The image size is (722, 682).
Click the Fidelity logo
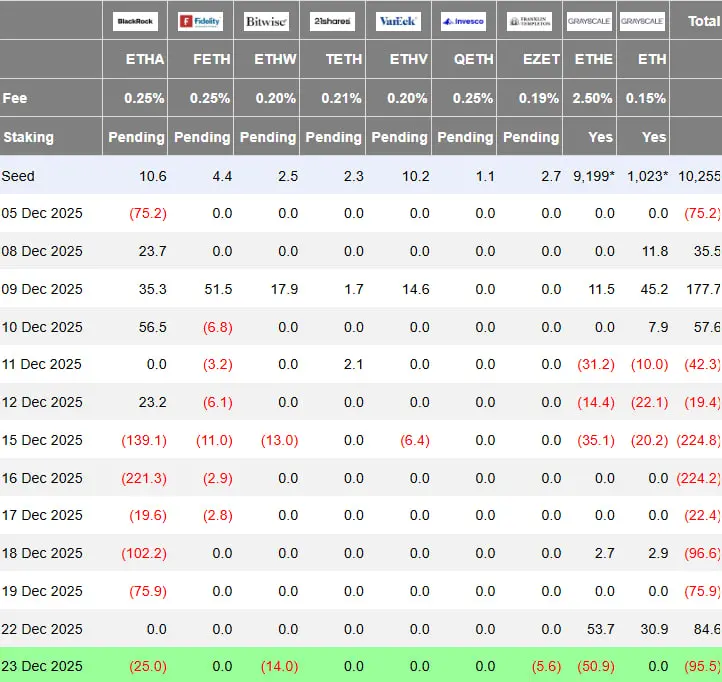pos(200,21)
